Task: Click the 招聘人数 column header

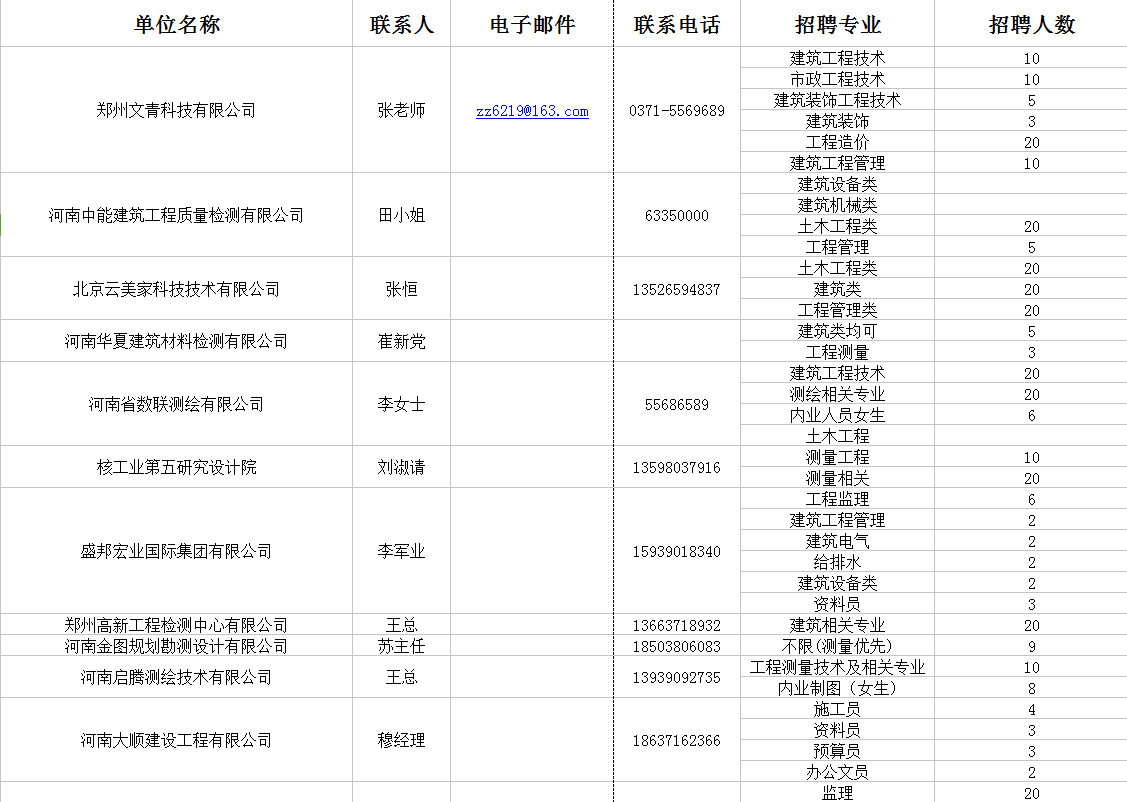Action: coord(1031,25)
